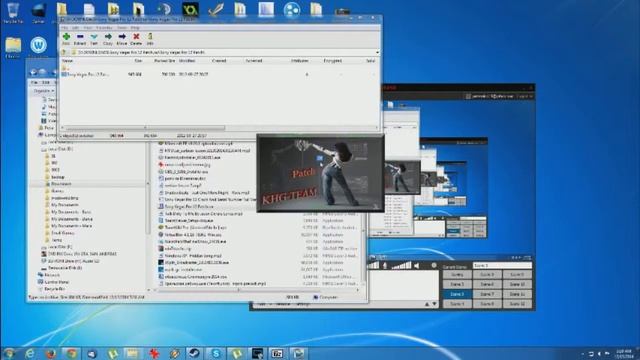Viewport: 640px width, 360px height.
Task: Select the highlighted Scene 3 button
Action: click(x=457, y=294)
